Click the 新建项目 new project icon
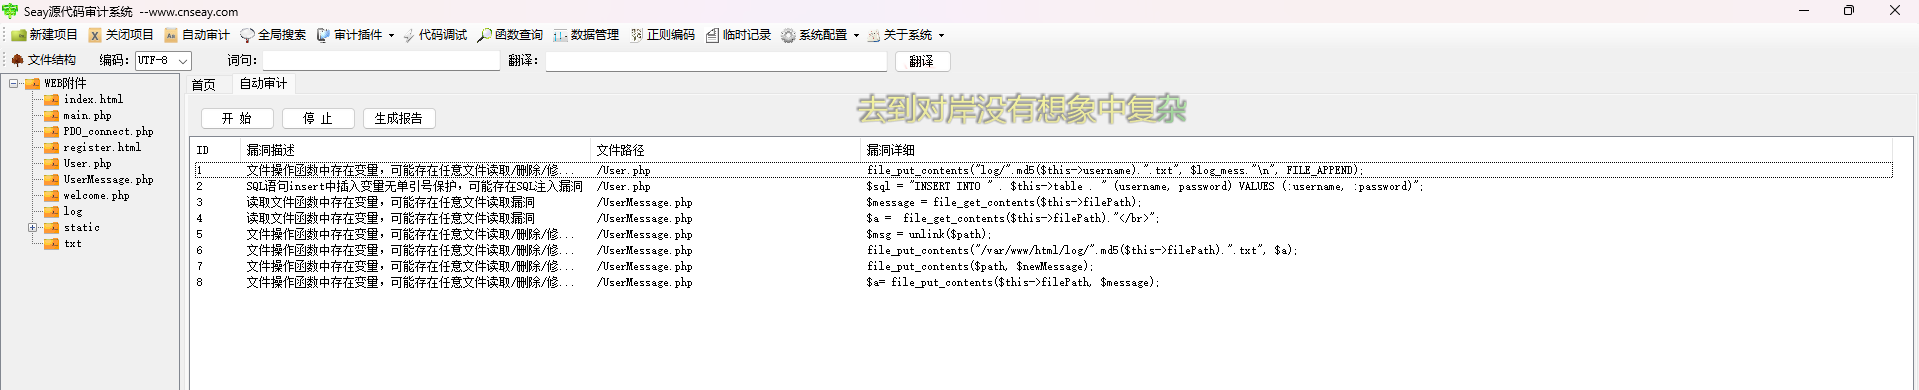 (x=19, y=35)
